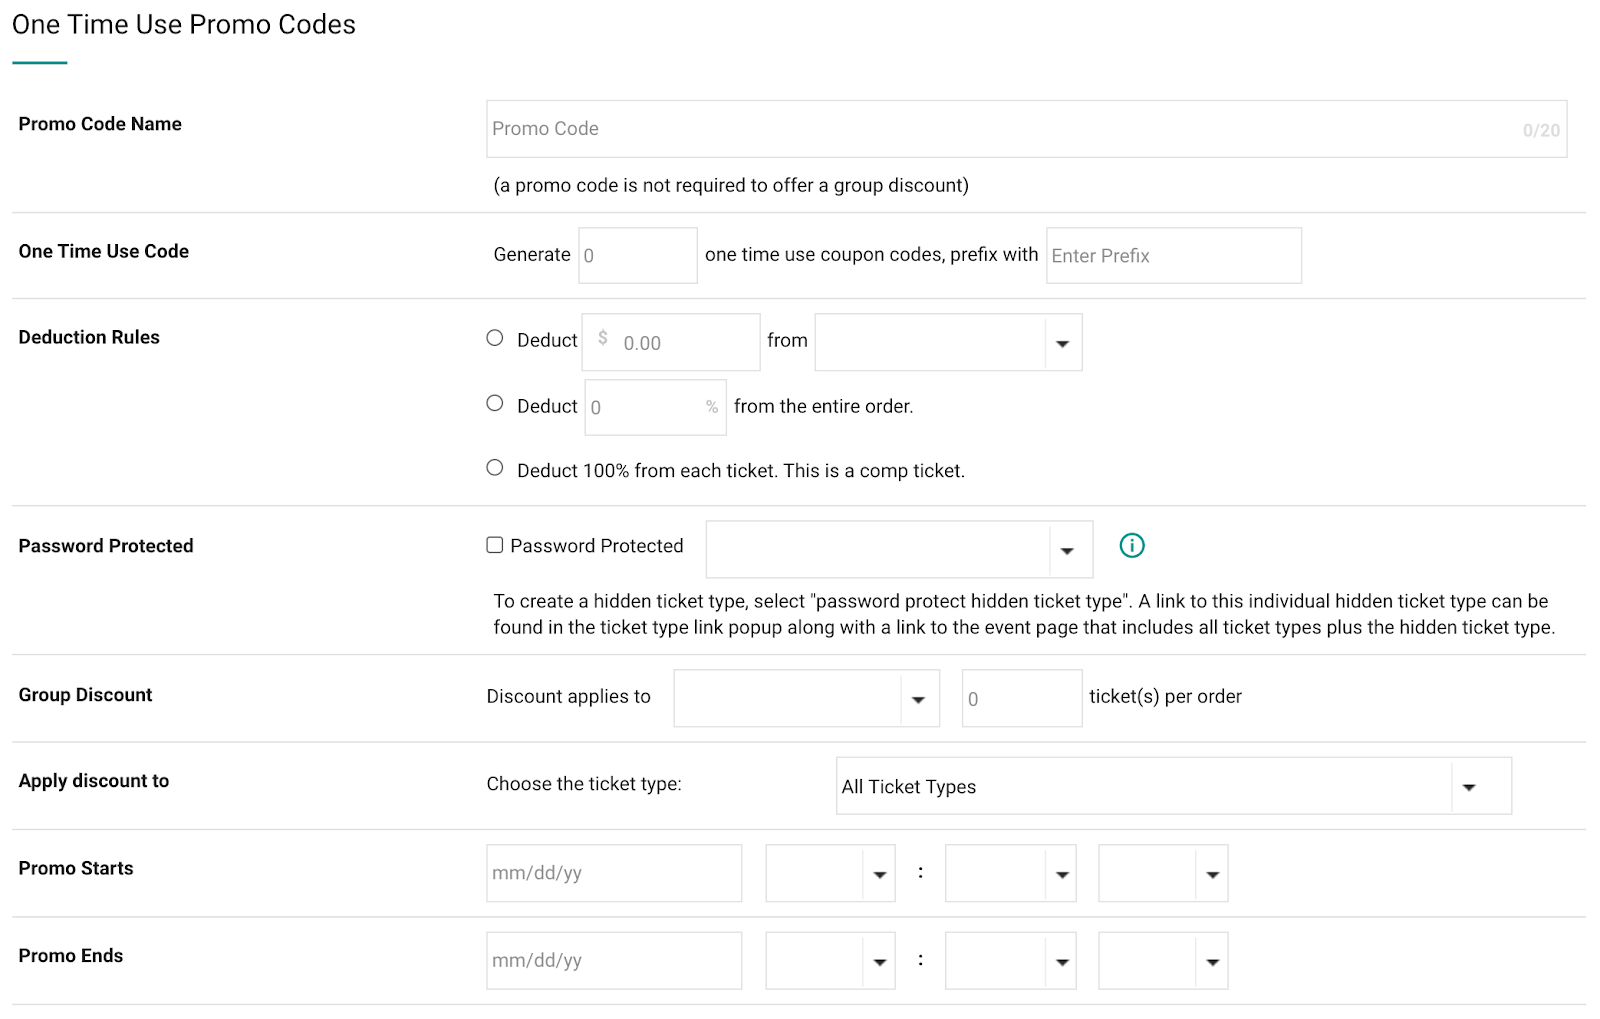Enable the Password Protected checkbox
The image size is (1600, 1019).
tap(494, 544)
